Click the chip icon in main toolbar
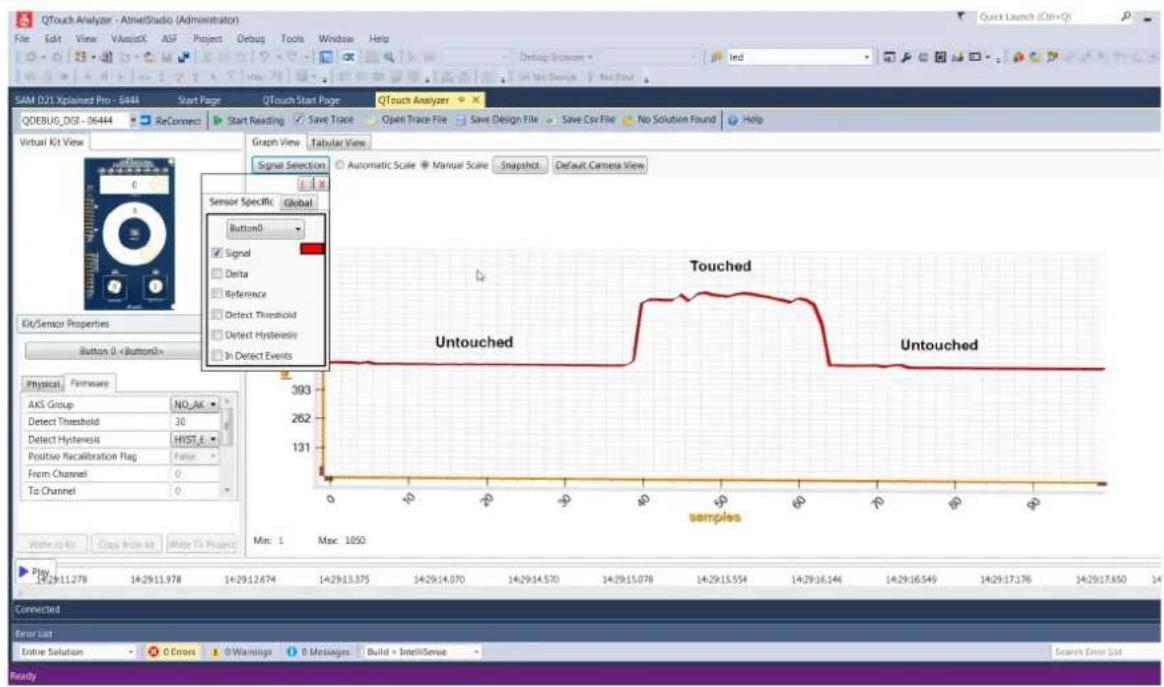Image resolution: width=1164 pixels, height=687 pixels. pyautogui.click(x=941, y=57)
